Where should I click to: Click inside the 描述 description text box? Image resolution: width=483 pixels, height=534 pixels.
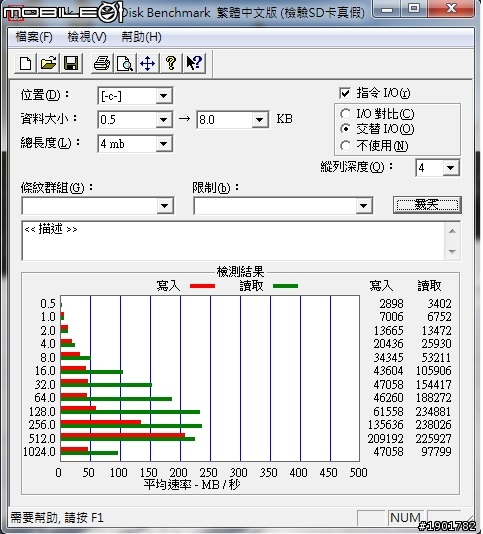point(233,241)
